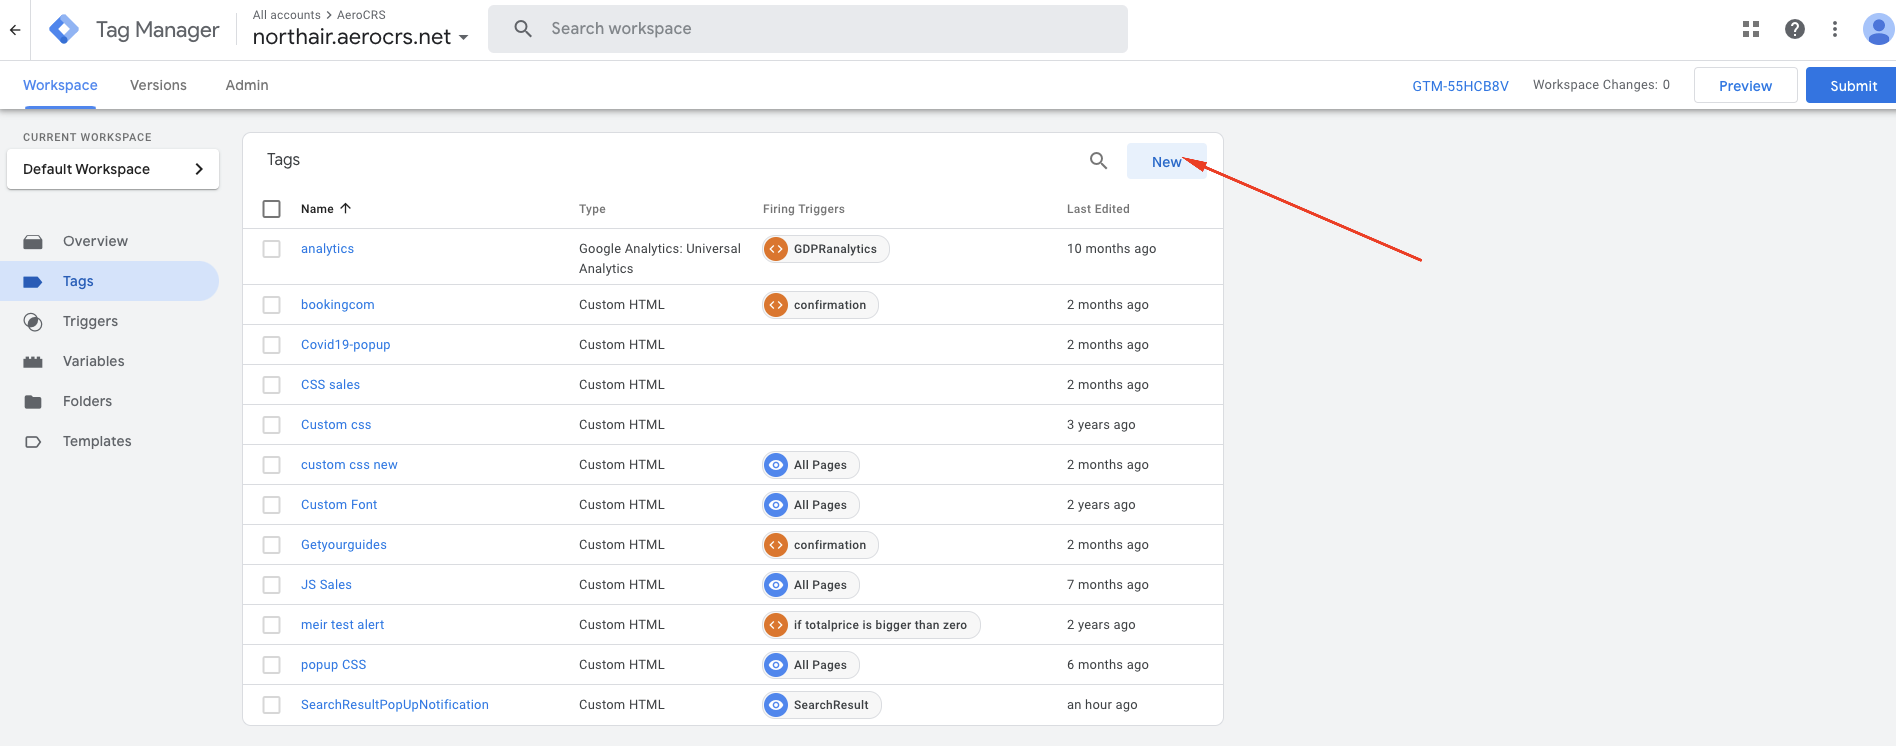Open the Custom css tag
1896x746 pixels.
336,425
